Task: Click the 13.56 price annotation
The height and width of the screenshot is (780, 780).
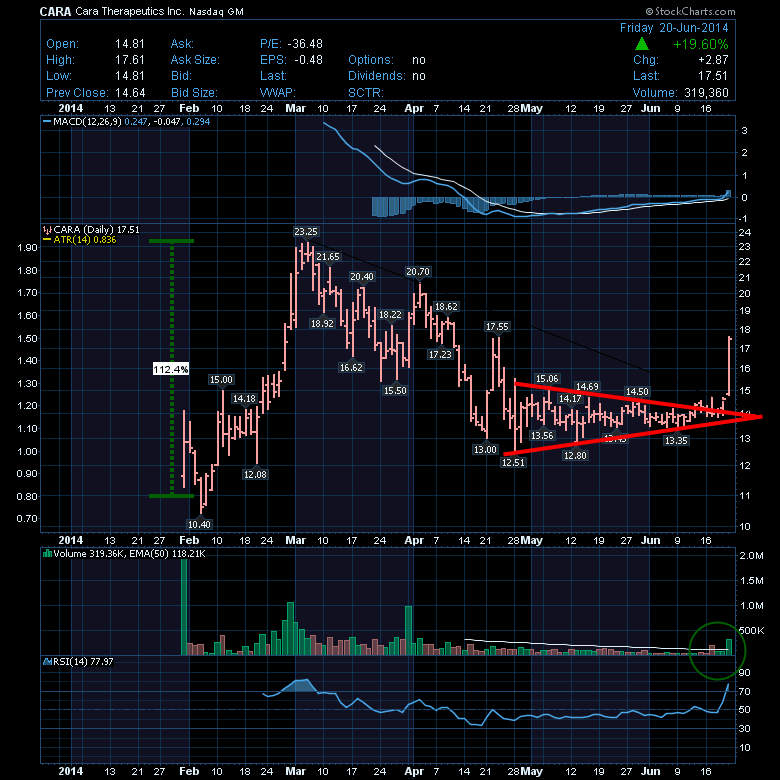Action: tap(542, 435)
